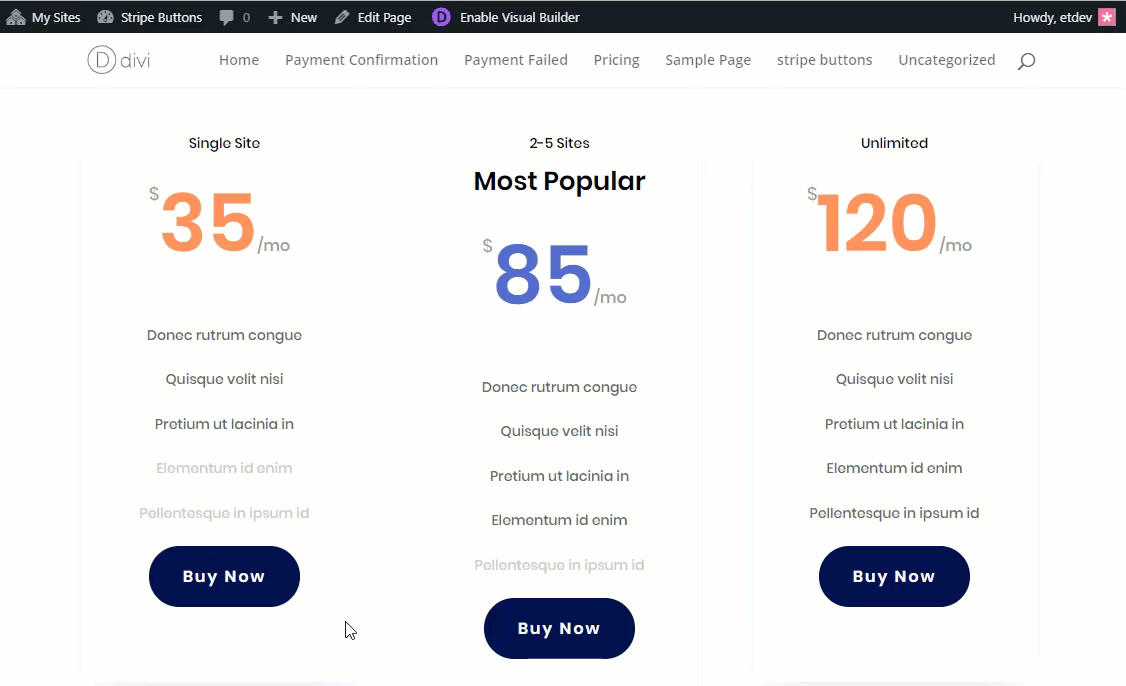
Task: Select the Uncategorized menu item
Action: [946, 60]
